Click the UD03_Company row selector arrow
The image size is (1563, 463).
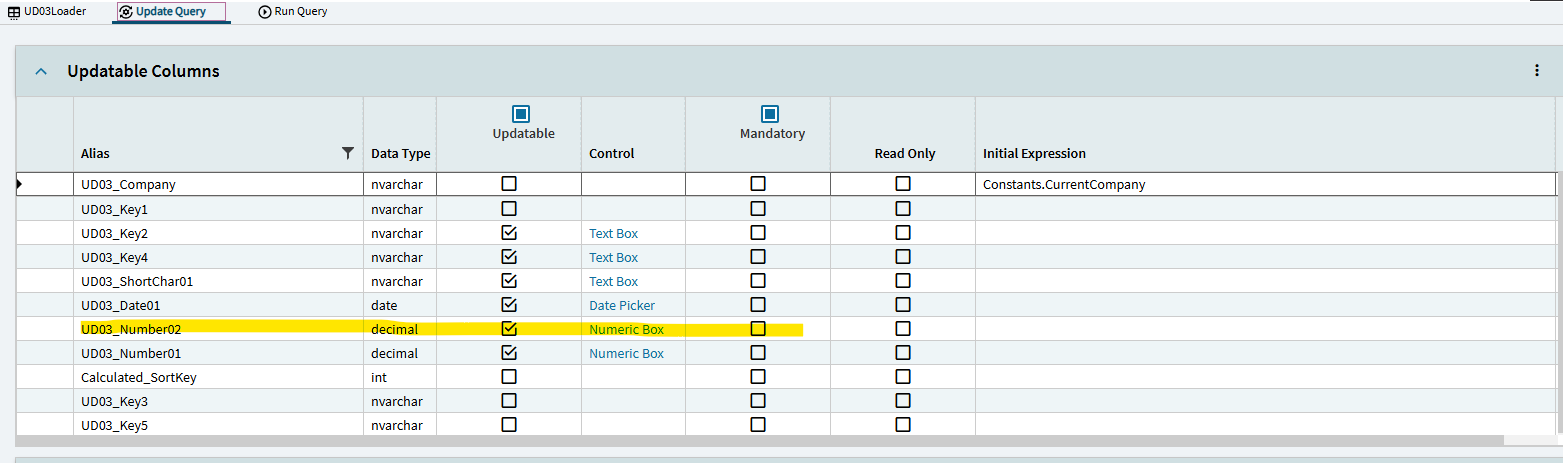pos(20,184)
